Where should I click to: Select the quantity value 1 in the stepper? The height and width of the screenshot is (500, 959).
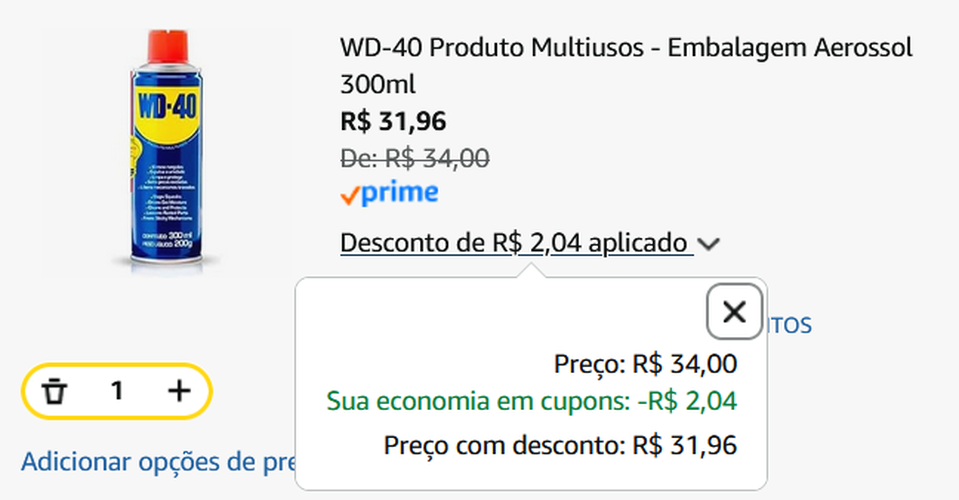117,390
